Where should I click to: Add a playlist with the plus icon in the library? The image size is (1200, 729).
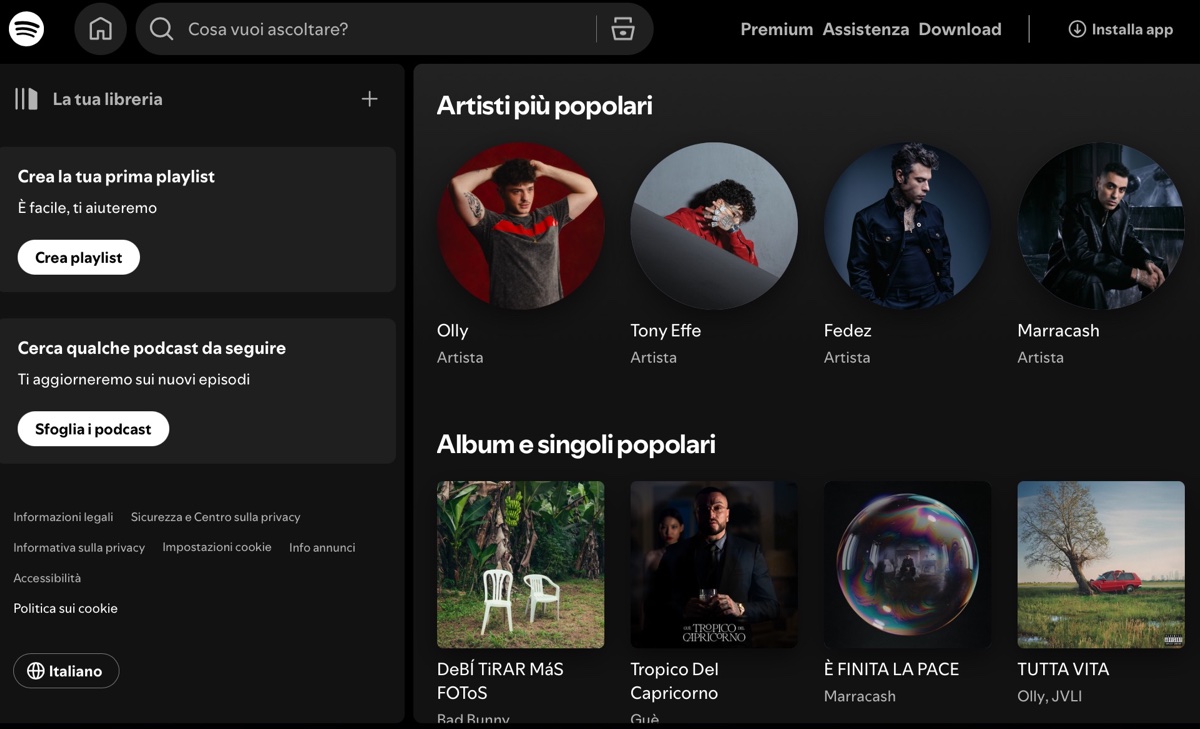pyautogui.click(x=369, y=98)
